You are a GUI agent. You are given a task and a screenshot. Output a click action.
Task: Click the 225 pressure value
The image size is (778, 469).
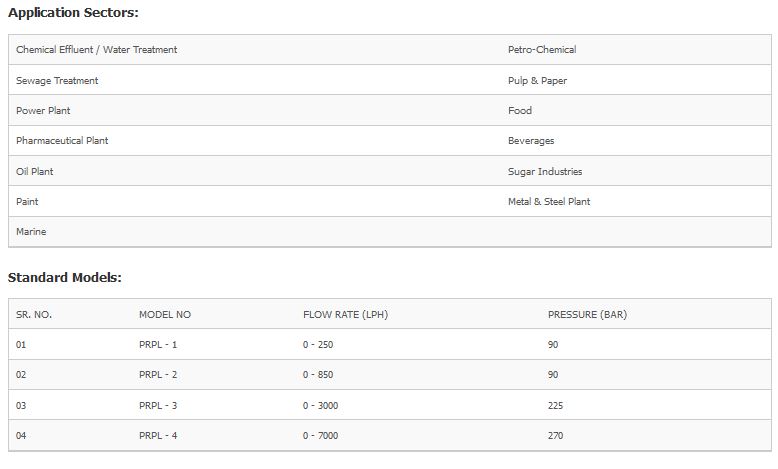pyautogui.click(x=556, y=406)
